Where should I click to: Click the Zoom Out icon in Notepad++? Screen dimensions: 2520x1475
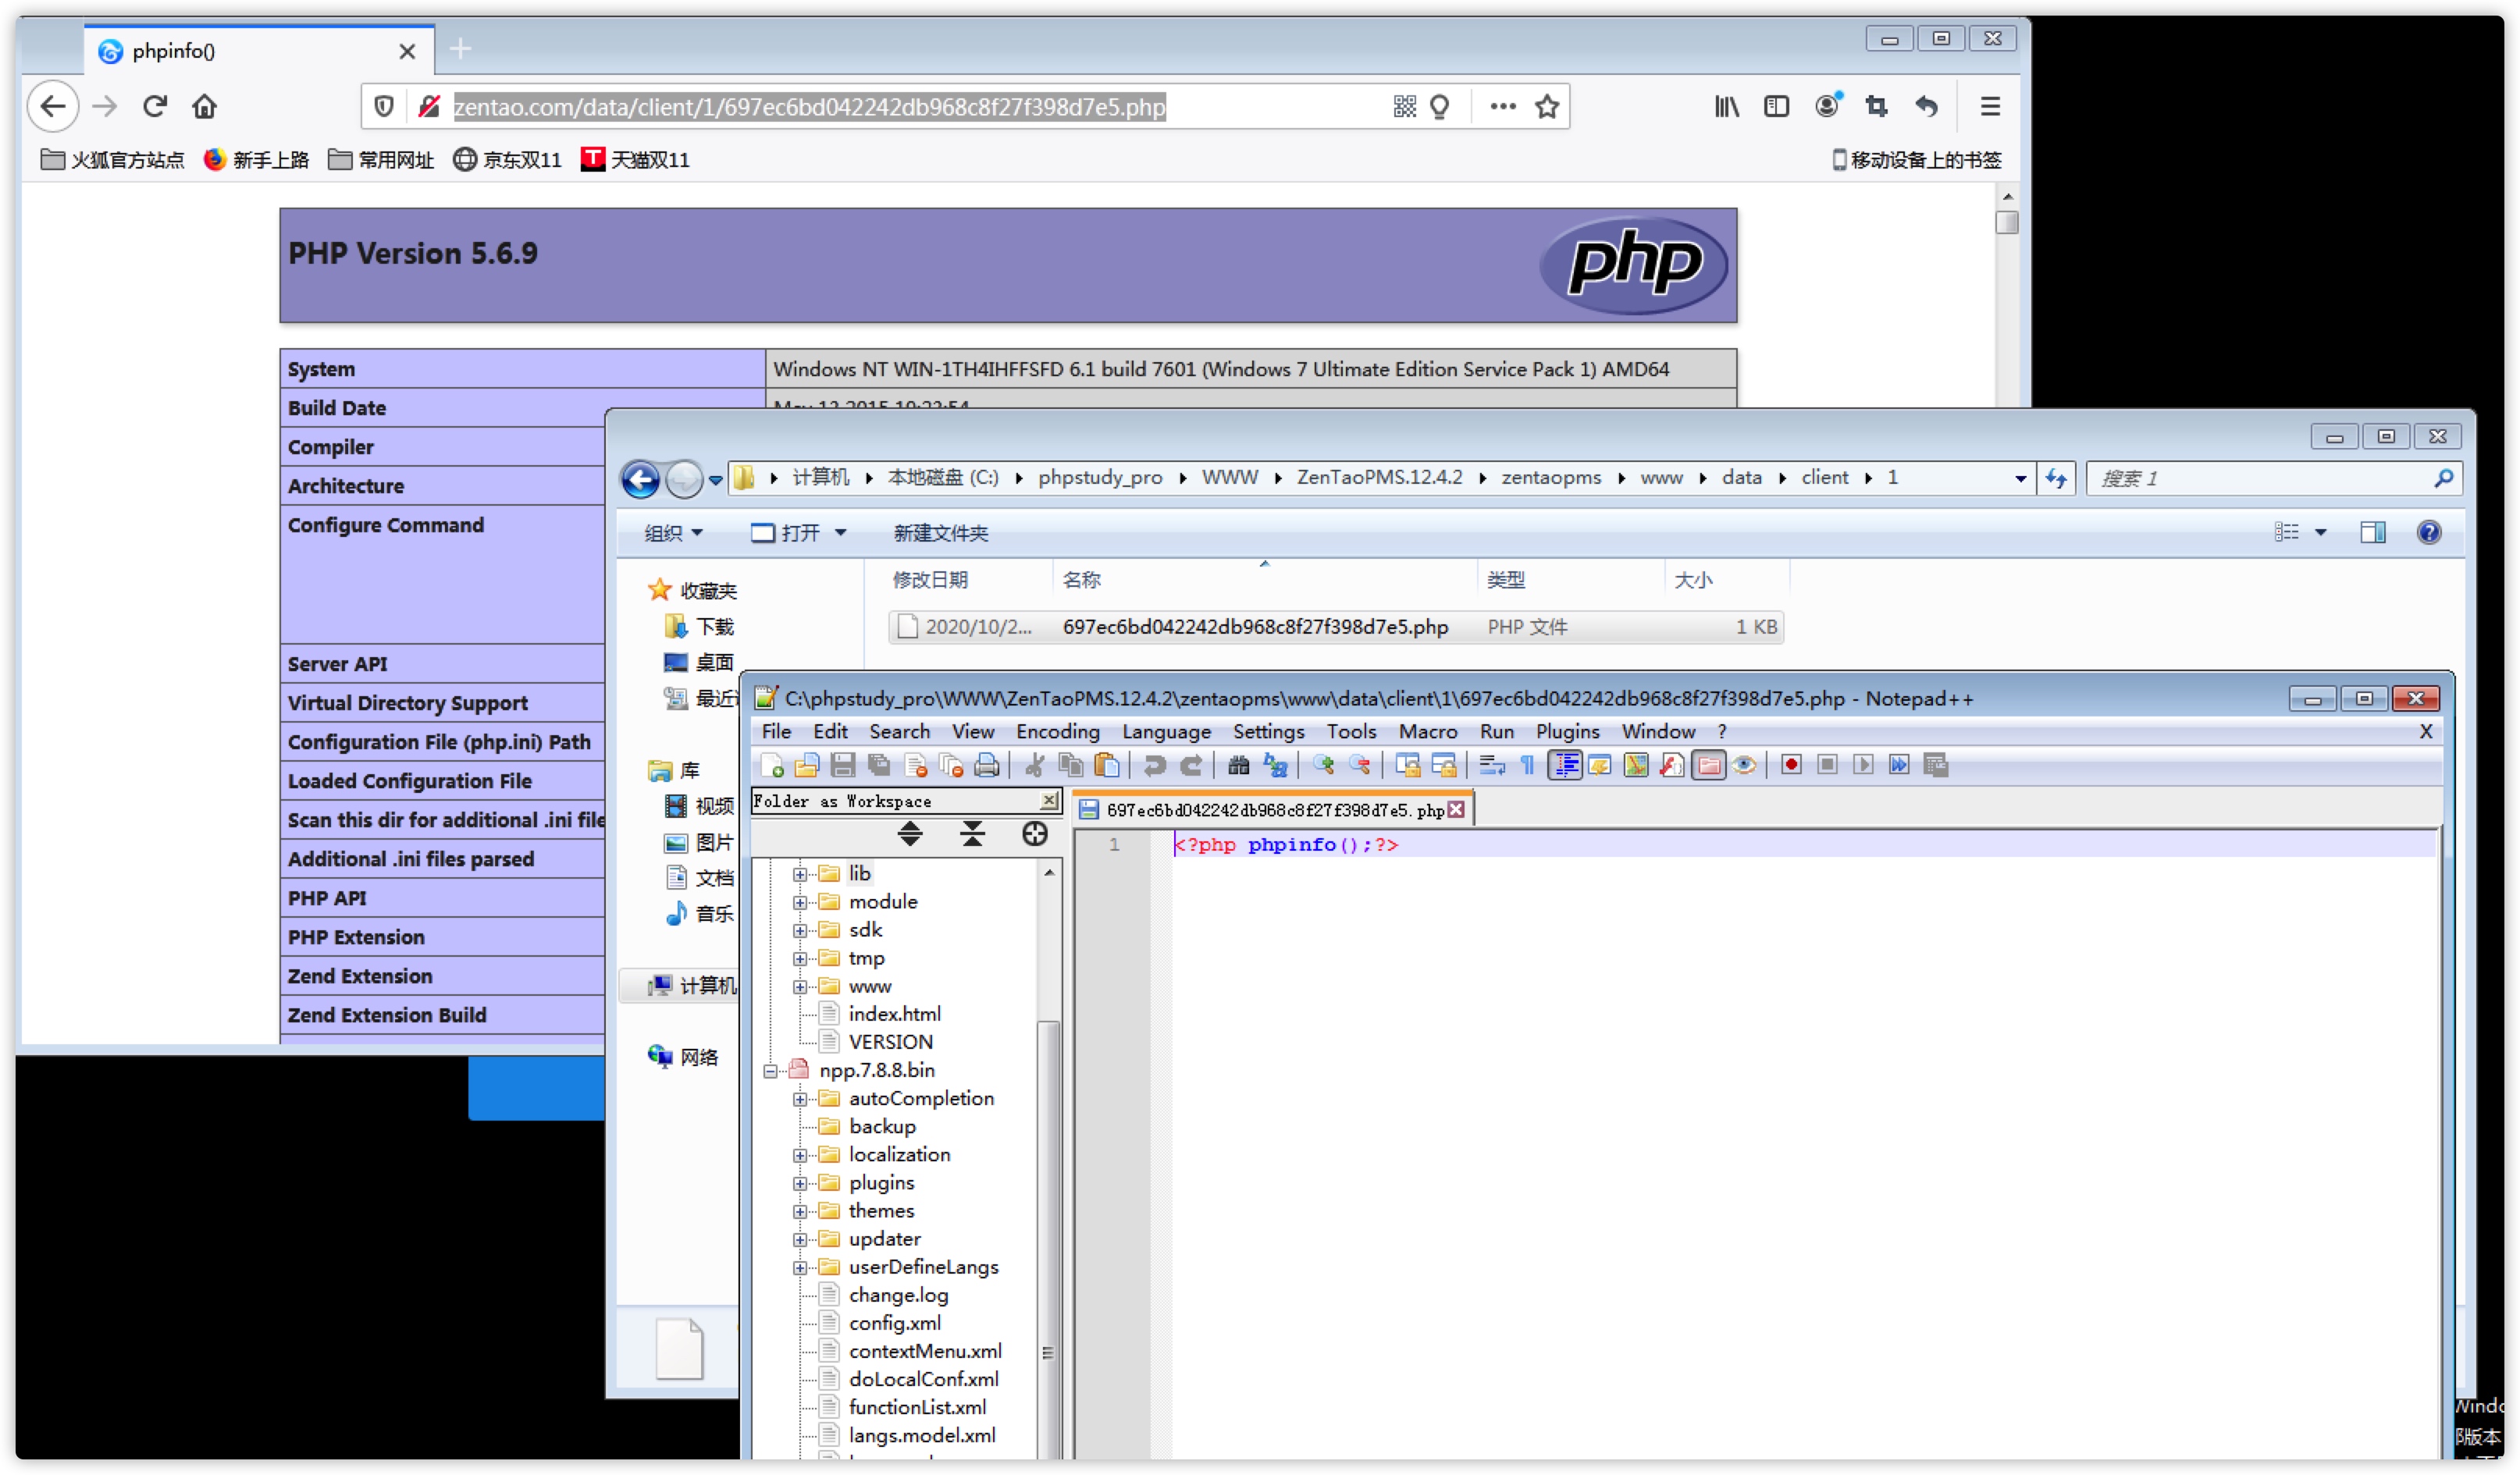pos(1360,766)
